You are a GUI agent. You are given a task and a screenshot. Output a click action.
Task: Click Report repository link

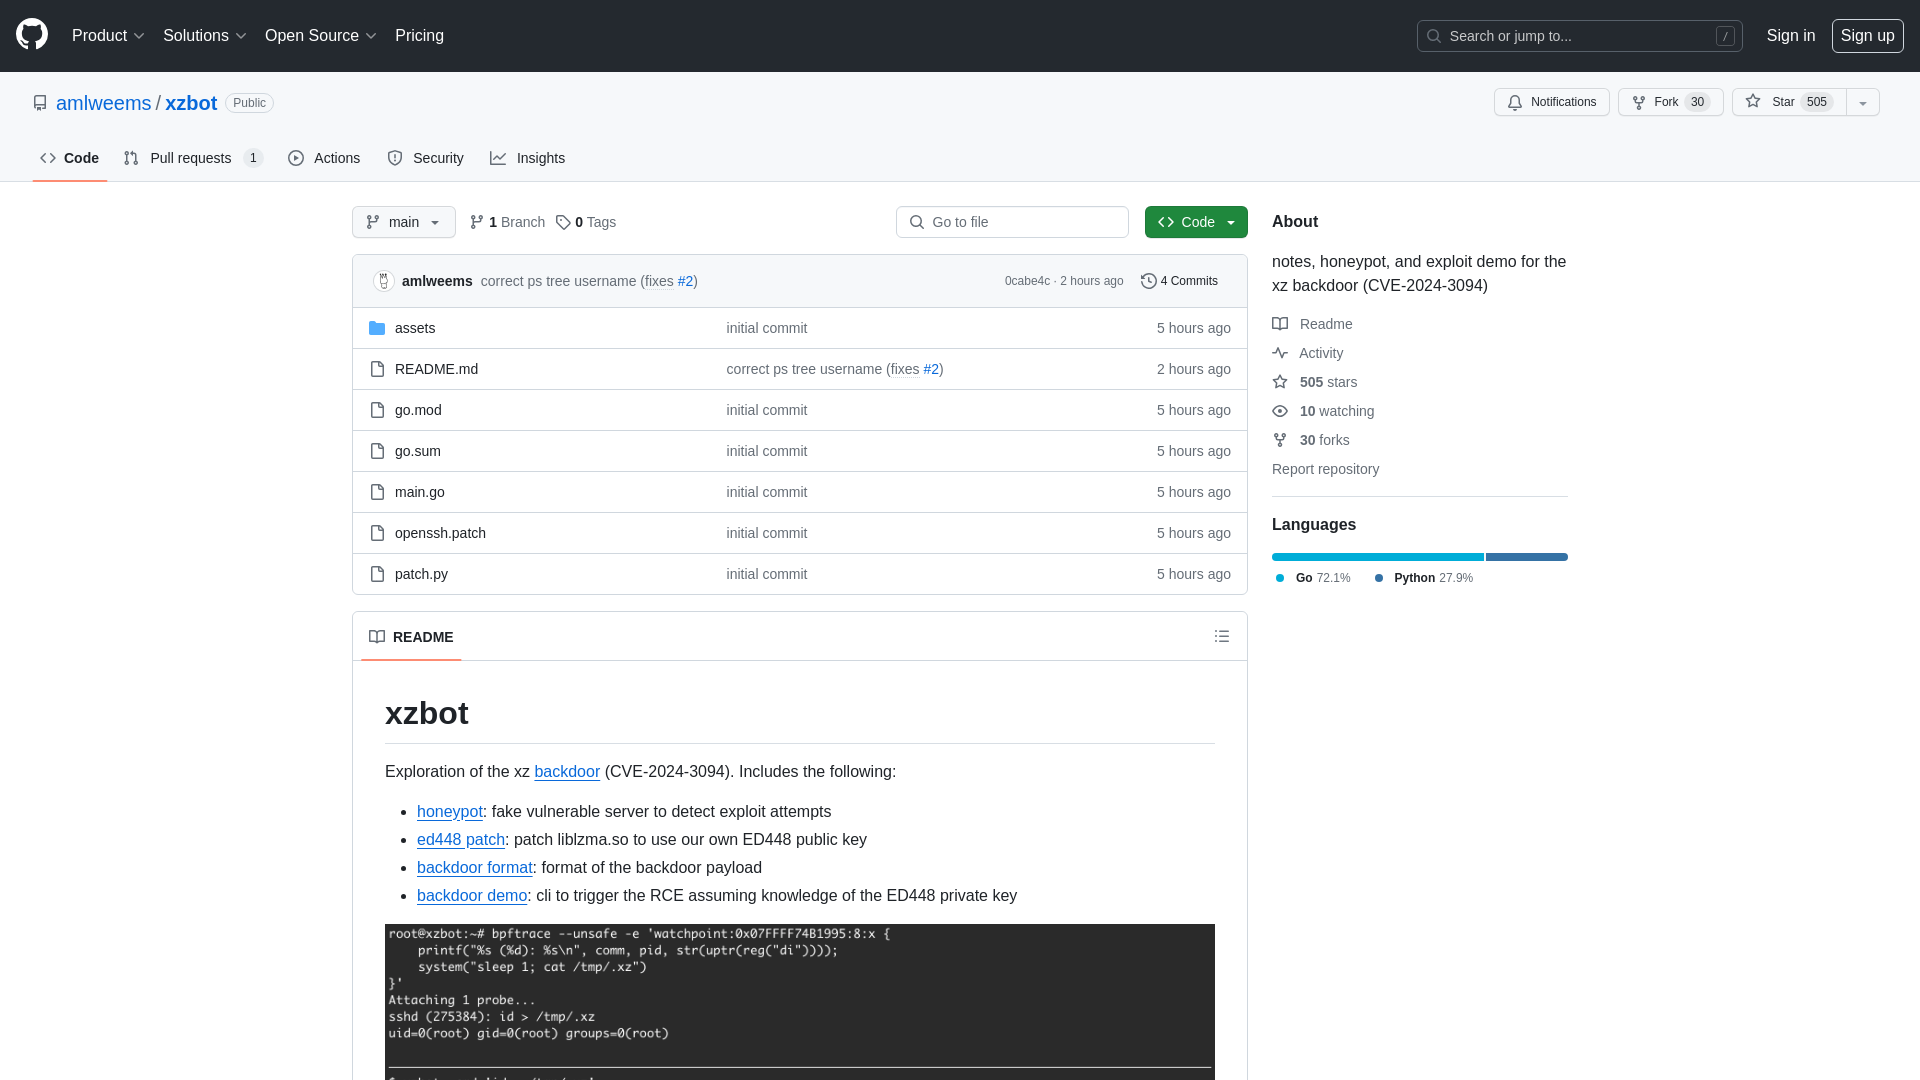(x=1325, y=469)
